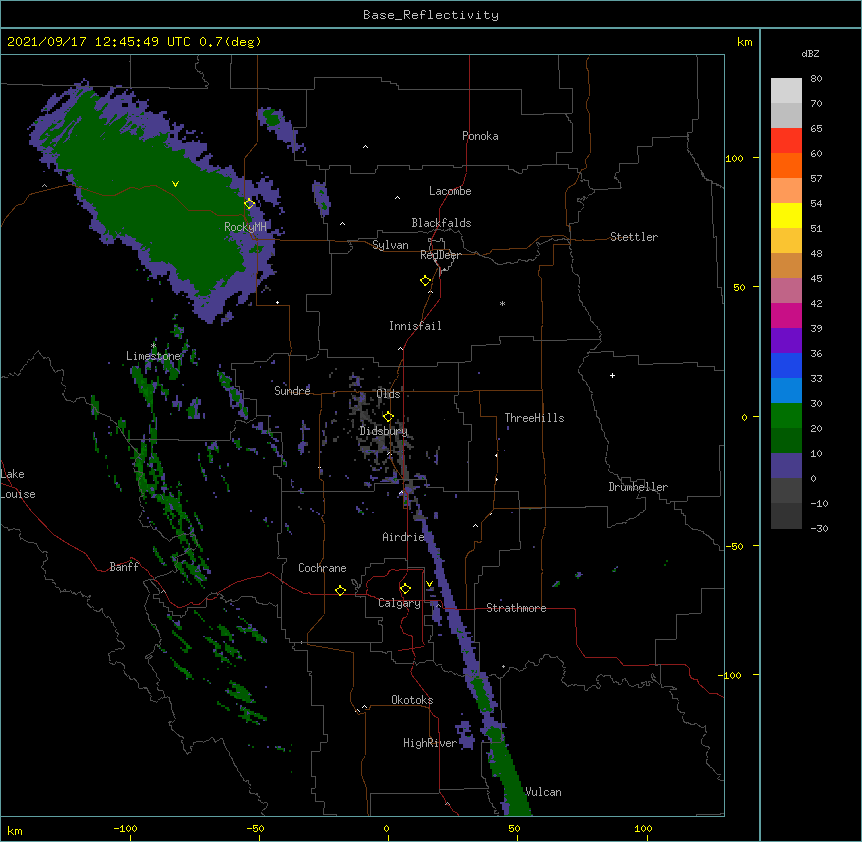Viewport: 862px width, 842px height.
Task: Click the Airdrie city label
Action: pyautogui.click(x=404, y=537)
